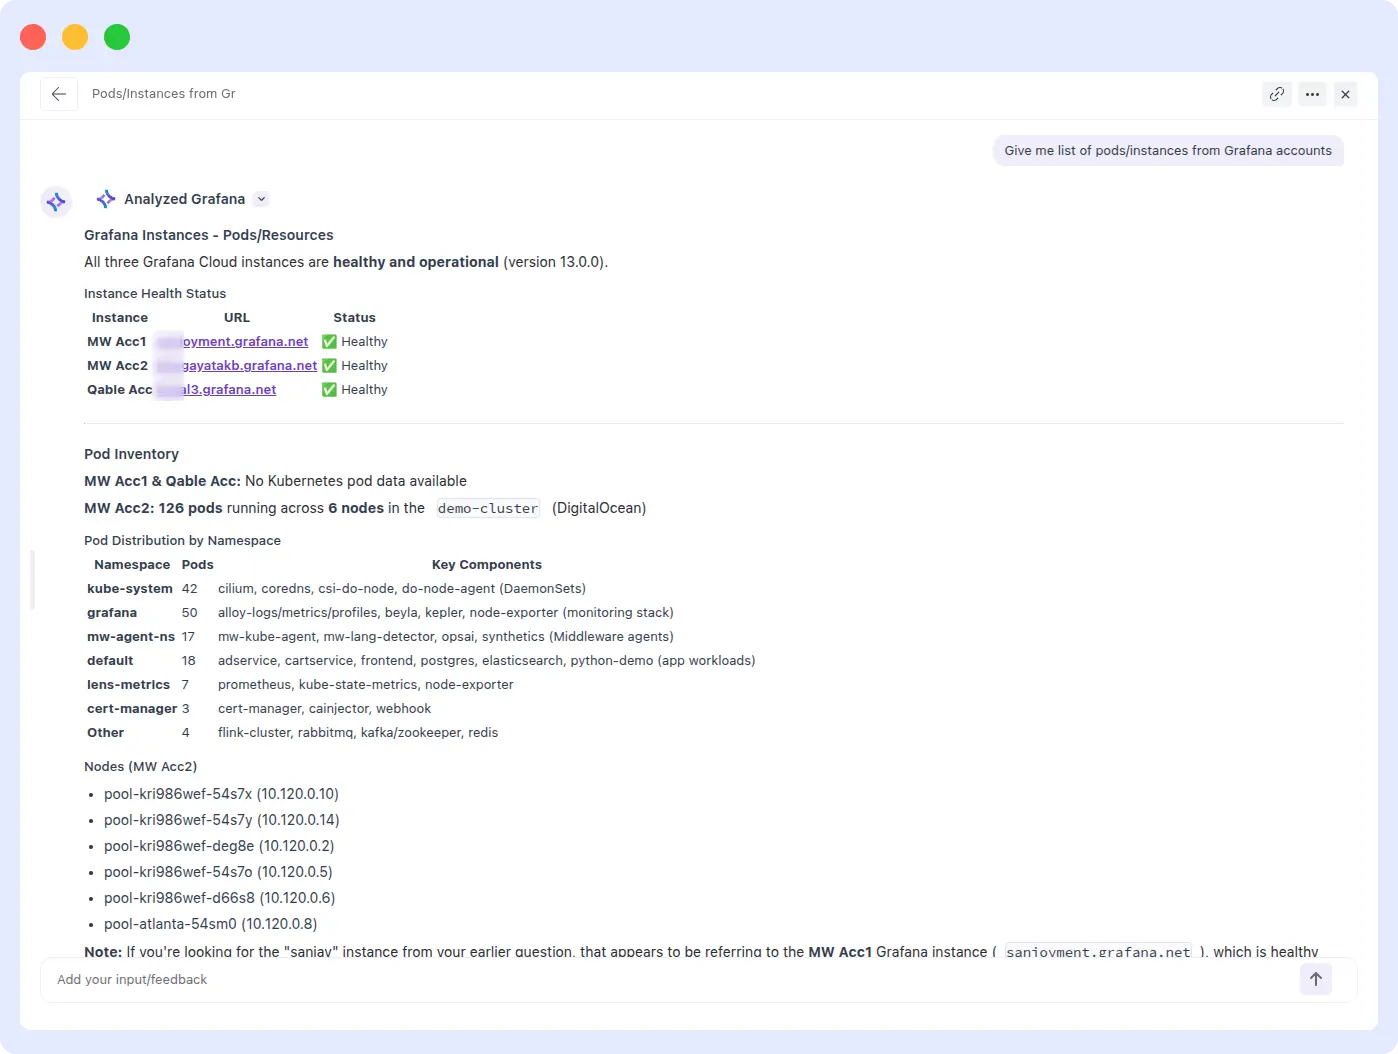The image size is (1398, 1054).
Task: Click the green check for Qable Acc
Action: pos(329,390)
